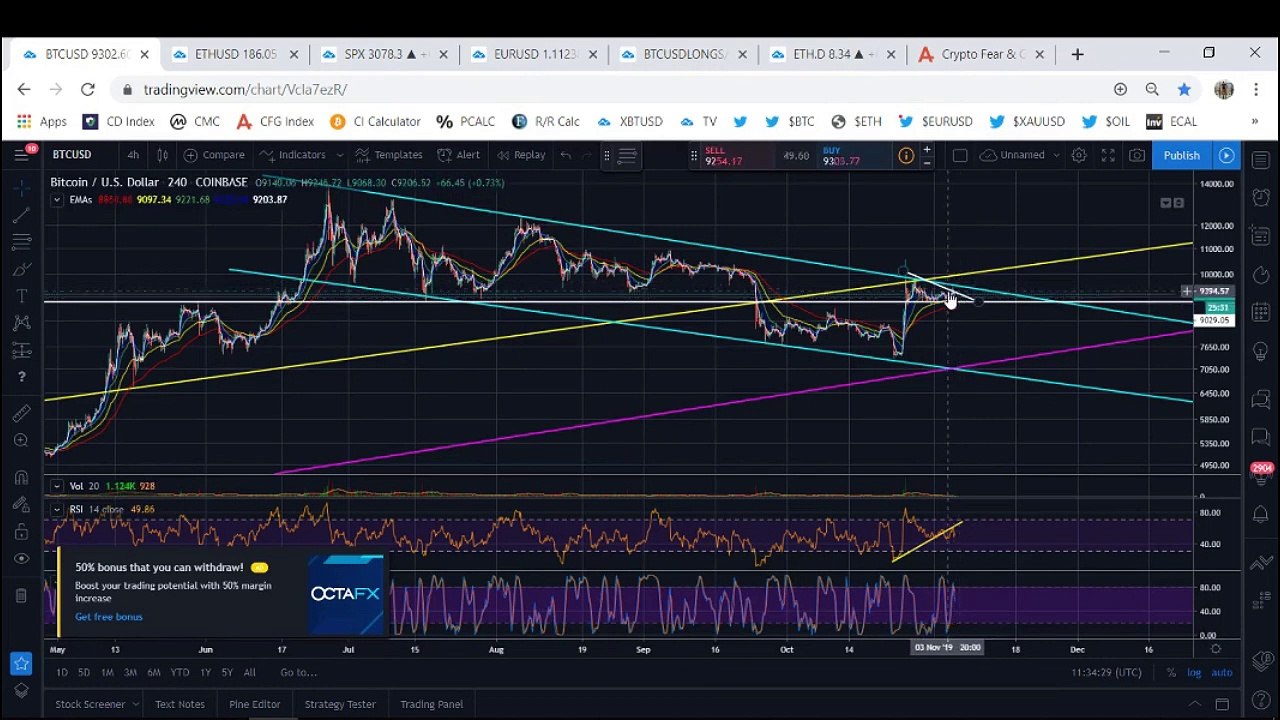Screen dimensions: 1280x720
Task: Select the zoom-in magnifier tool
Action: click(21, 440)
